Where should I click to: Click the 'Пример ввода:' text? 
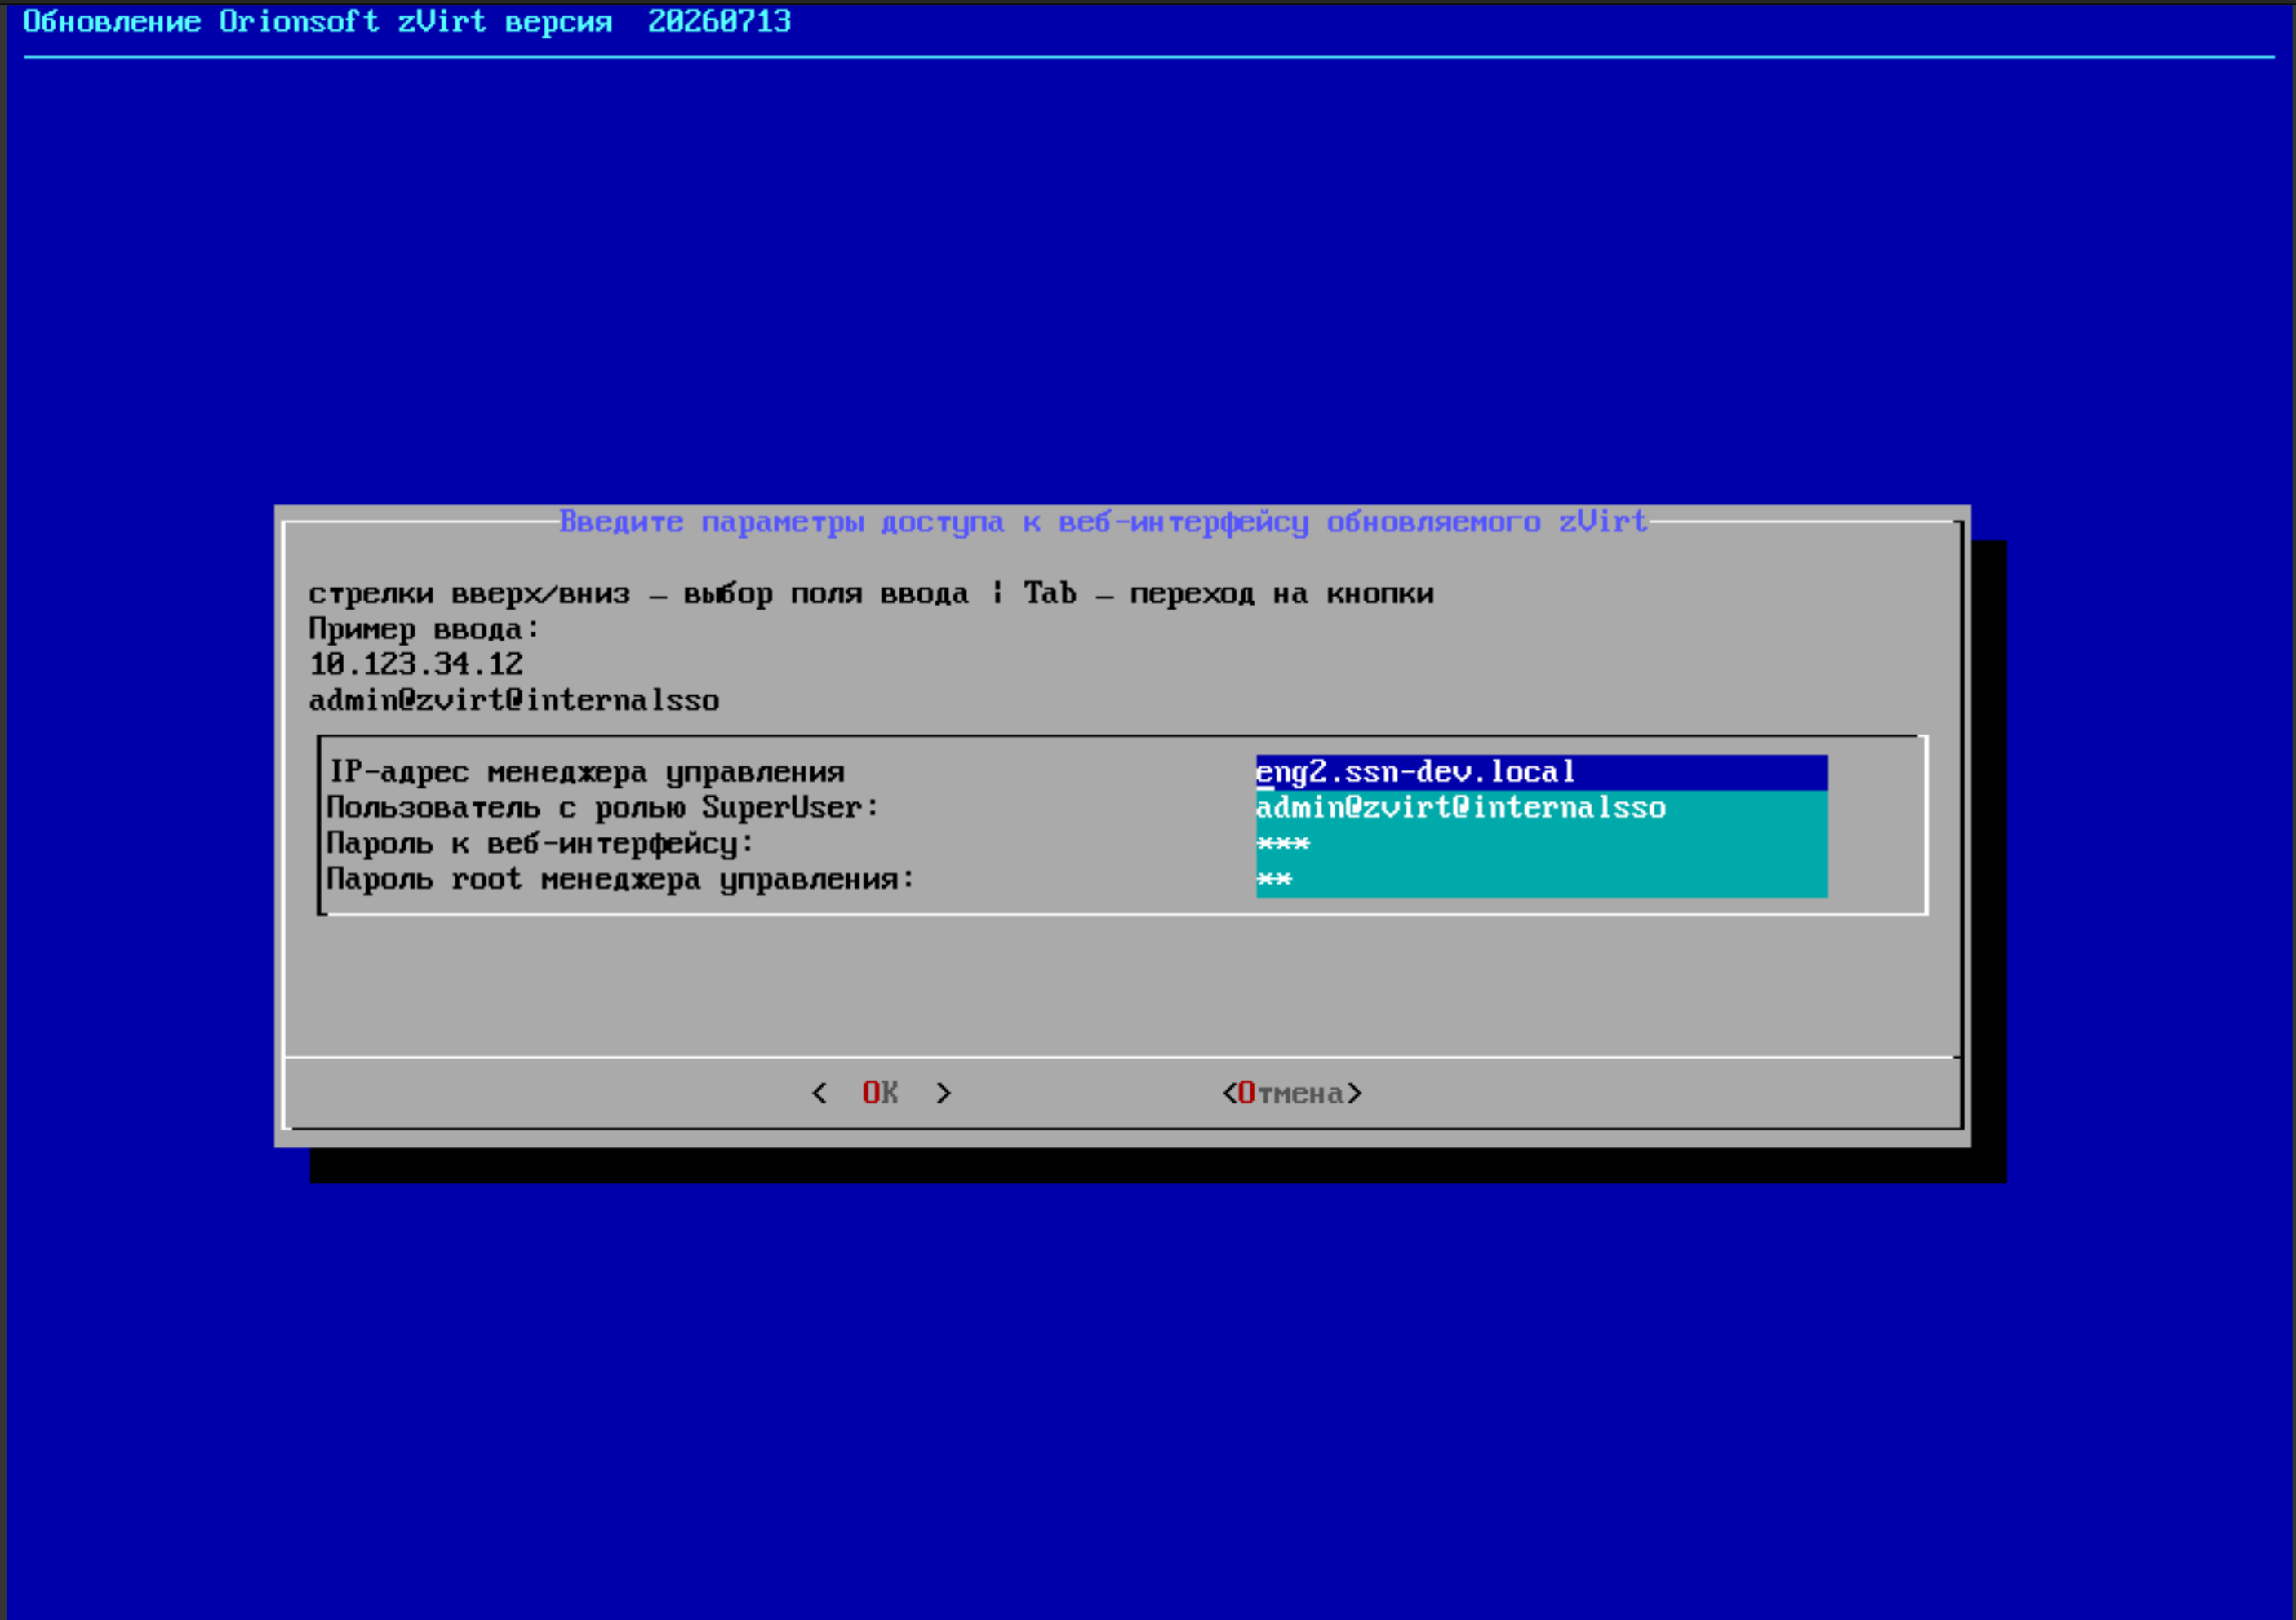point(424,629)
